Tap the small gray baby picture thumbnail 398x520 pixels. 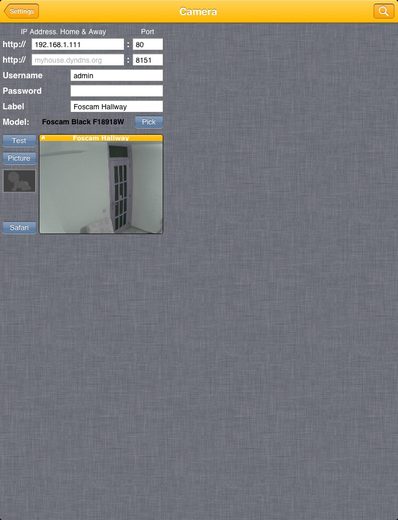pyautogui.click(x=19, y=181)
